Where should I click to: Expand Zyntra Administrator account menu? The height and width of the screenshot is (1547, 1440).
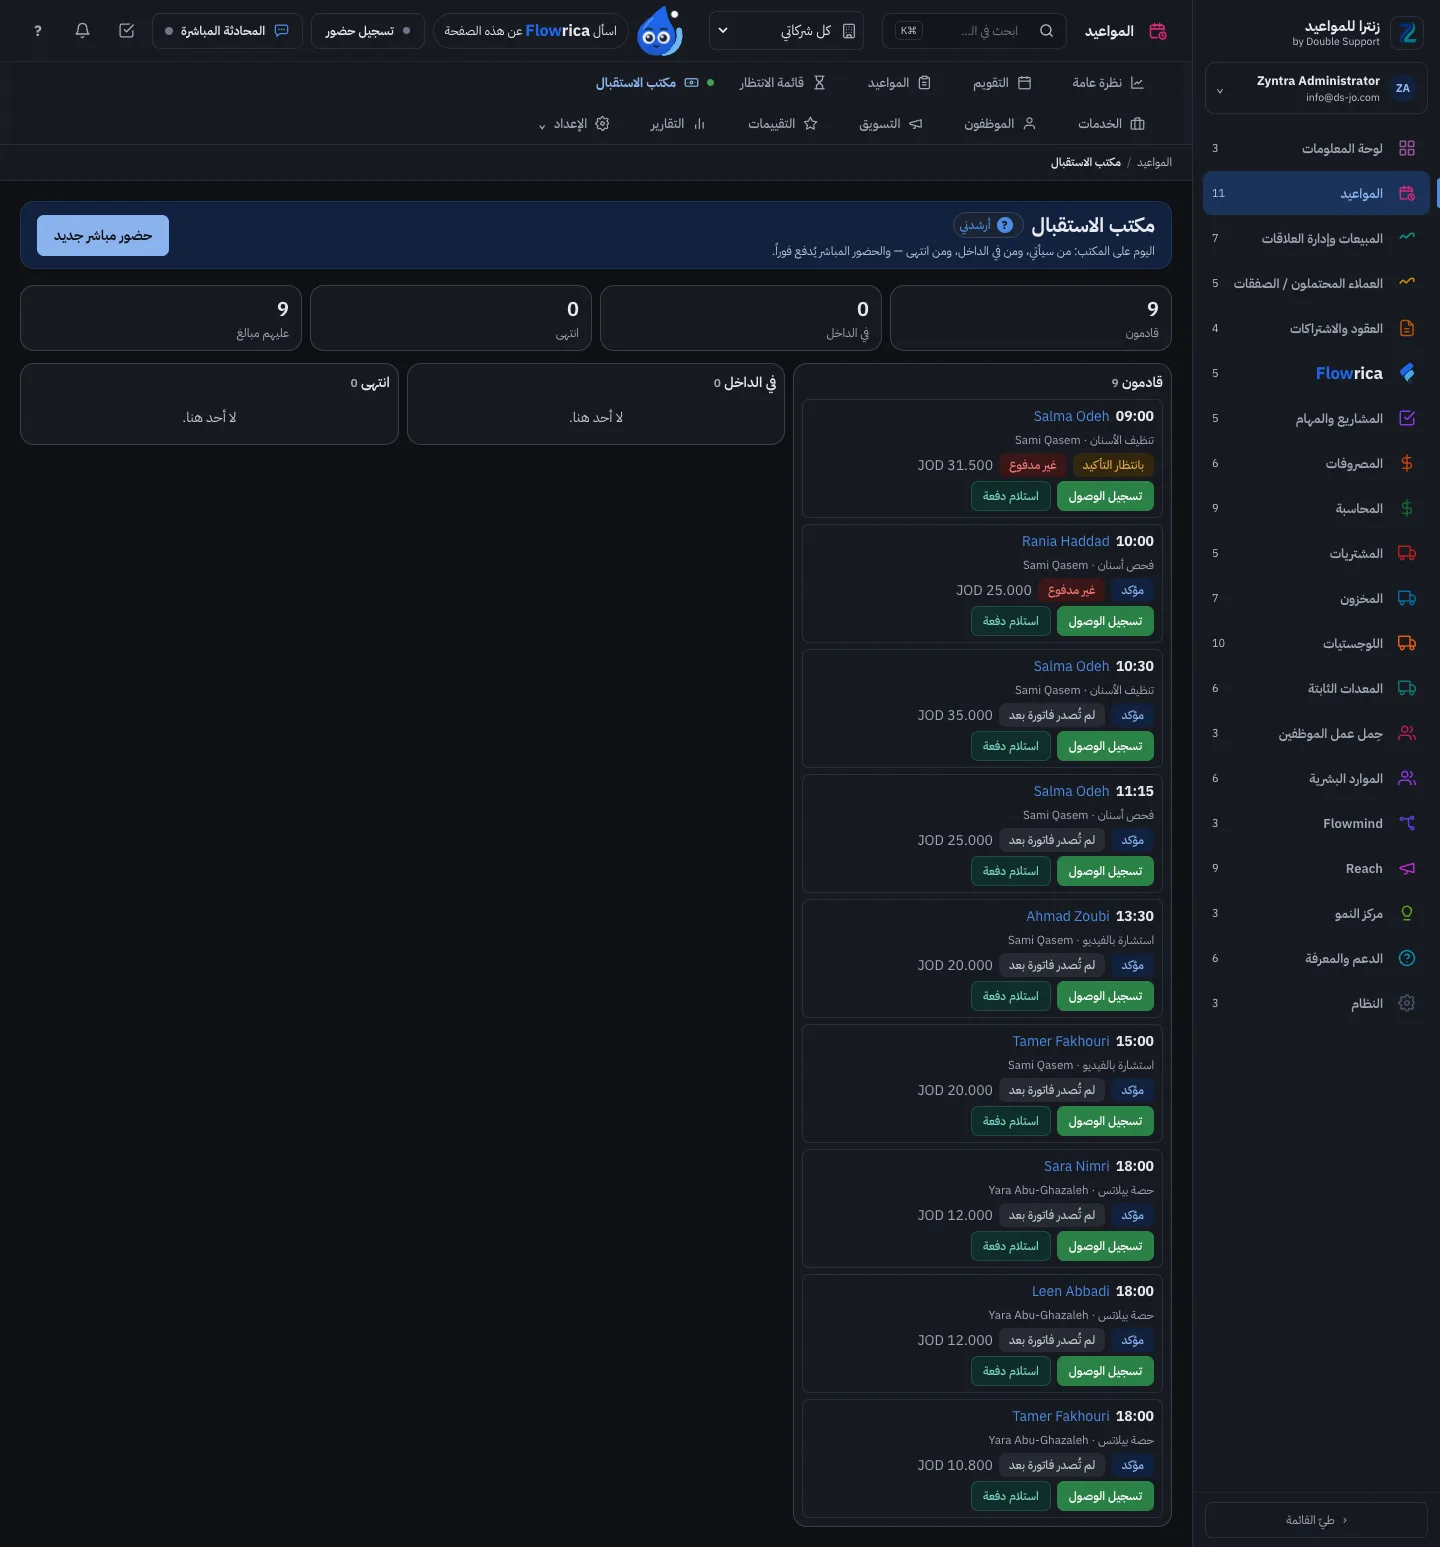1316,89
